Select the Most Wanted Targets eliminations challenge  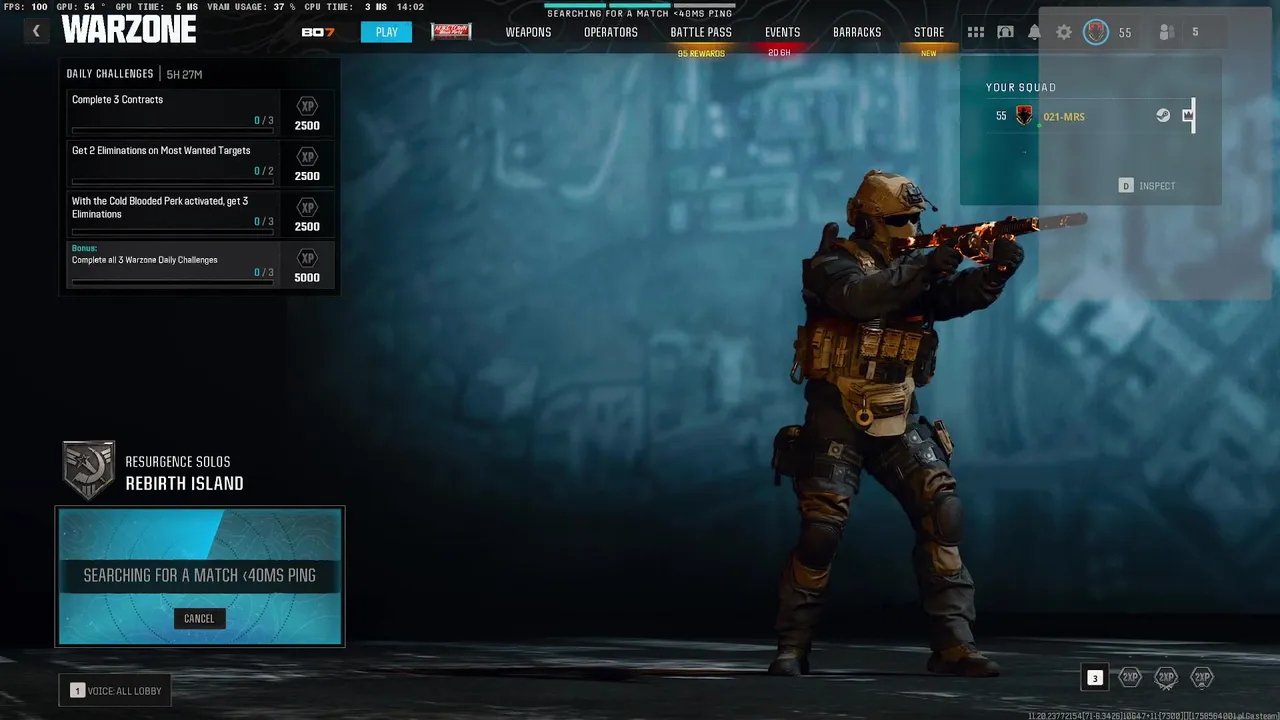coord(200,163)
